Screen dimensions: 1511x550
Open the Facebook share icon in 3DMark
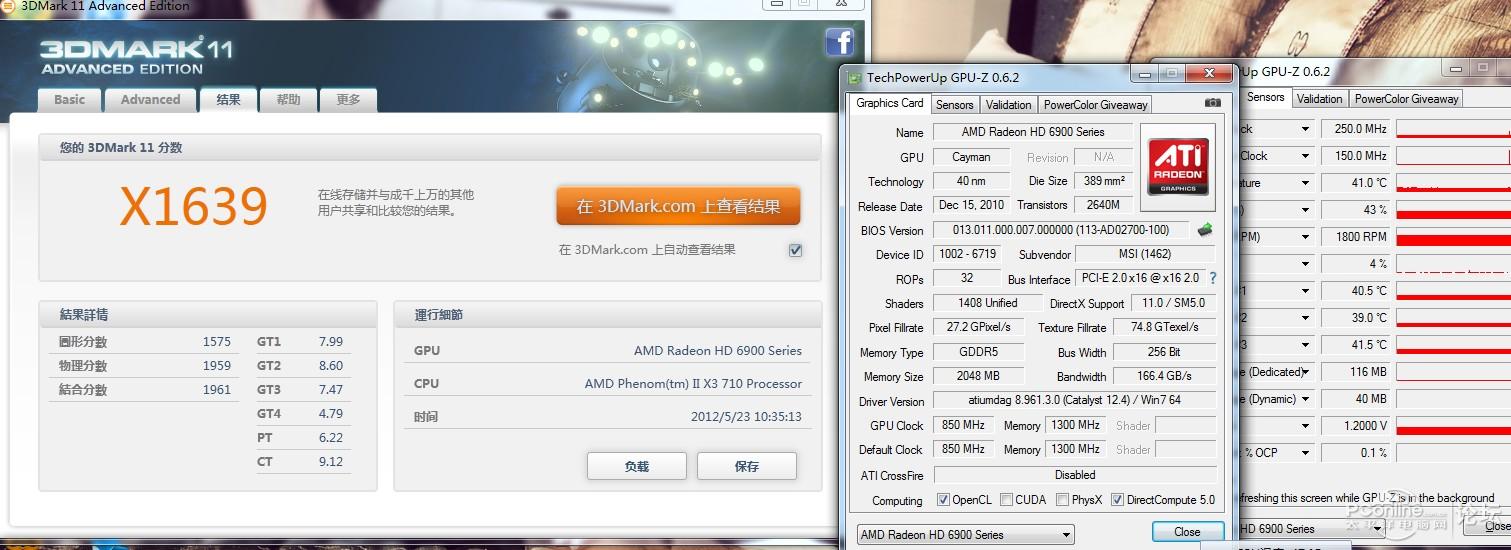point(840,42)
